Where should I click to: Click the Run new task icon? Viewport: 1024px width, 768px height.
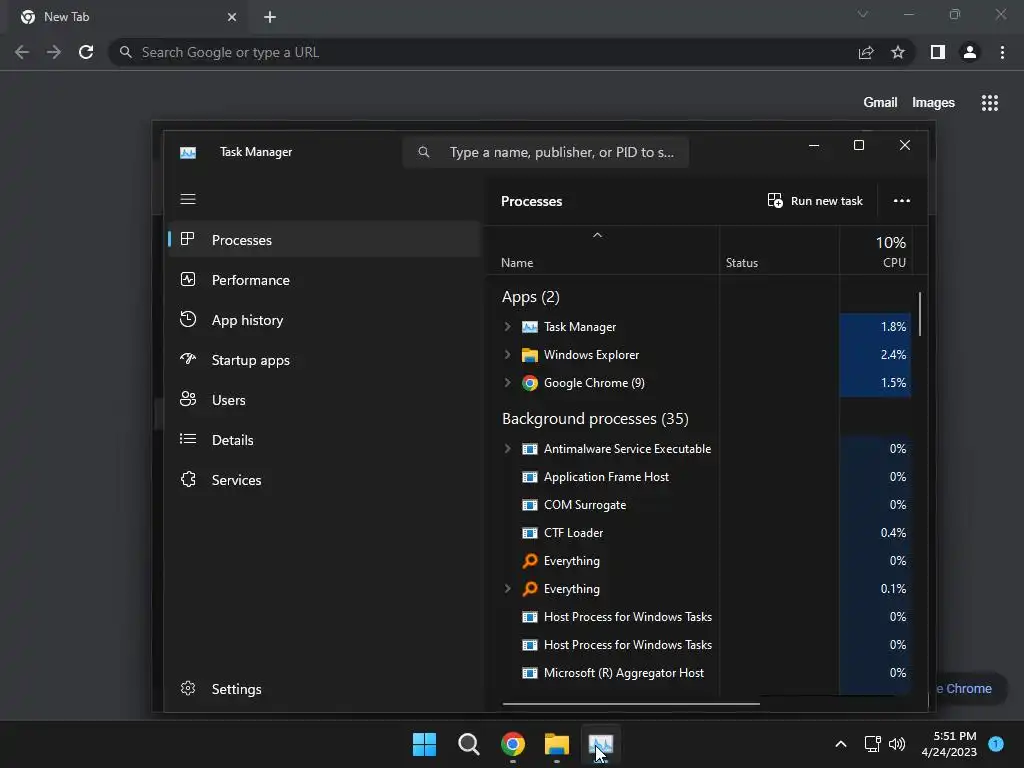(775, 200)
